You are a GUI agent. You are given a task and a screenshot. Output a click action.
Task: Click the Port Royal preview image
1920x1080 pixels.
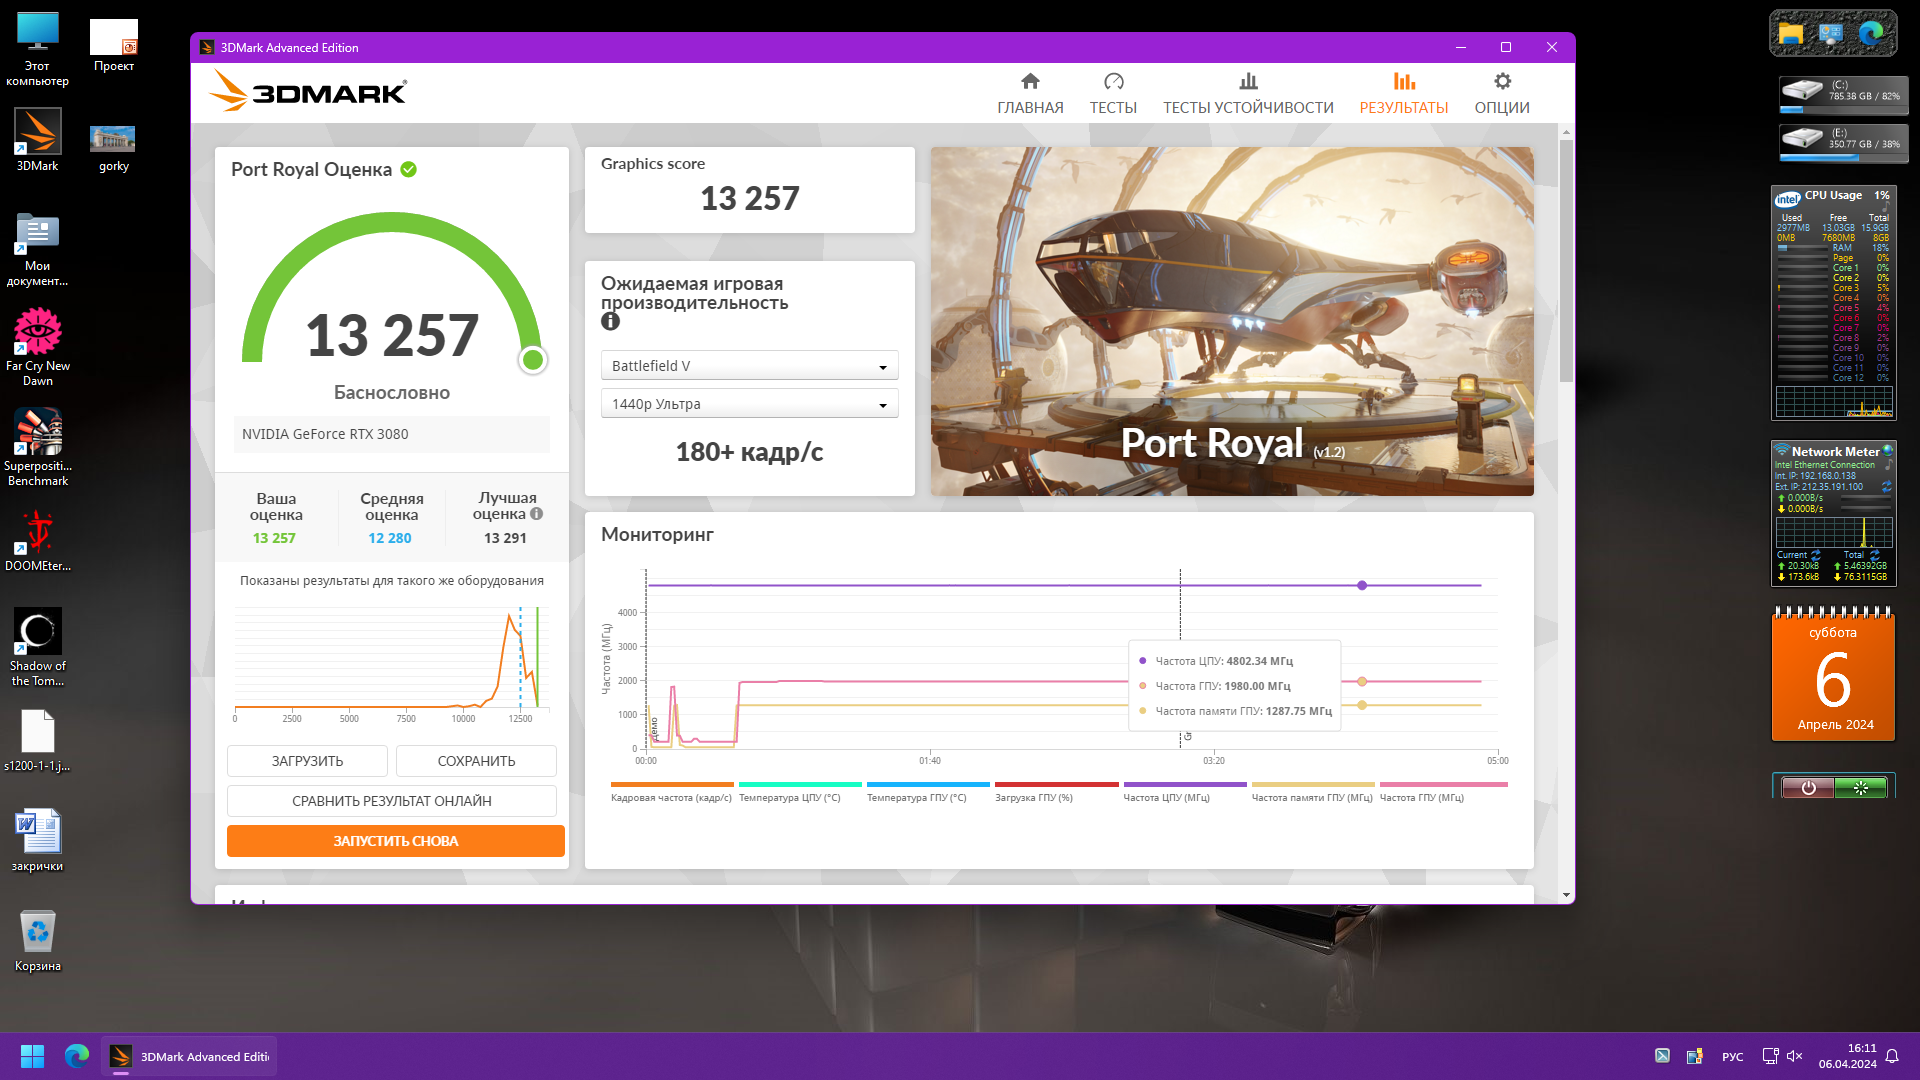[1232, 321]
